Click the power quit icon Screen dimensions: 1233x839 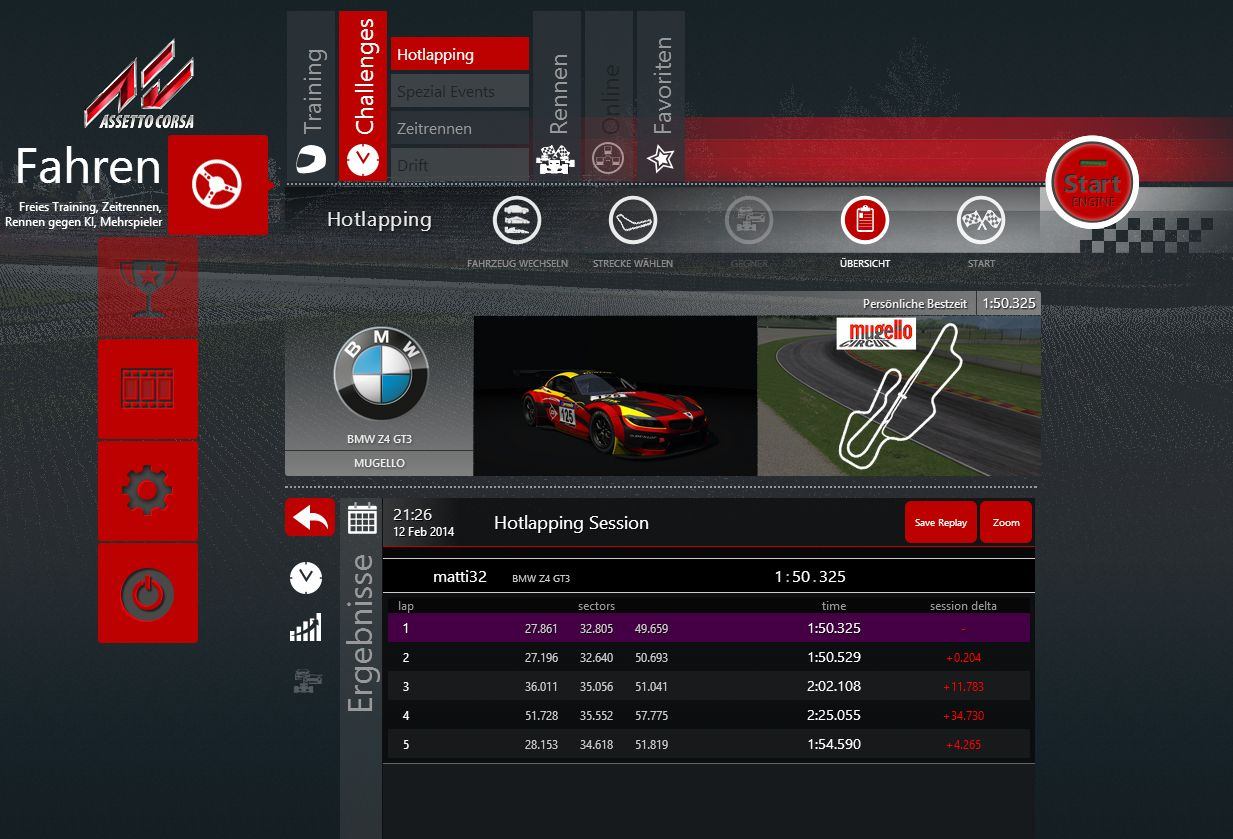[148, 593]
